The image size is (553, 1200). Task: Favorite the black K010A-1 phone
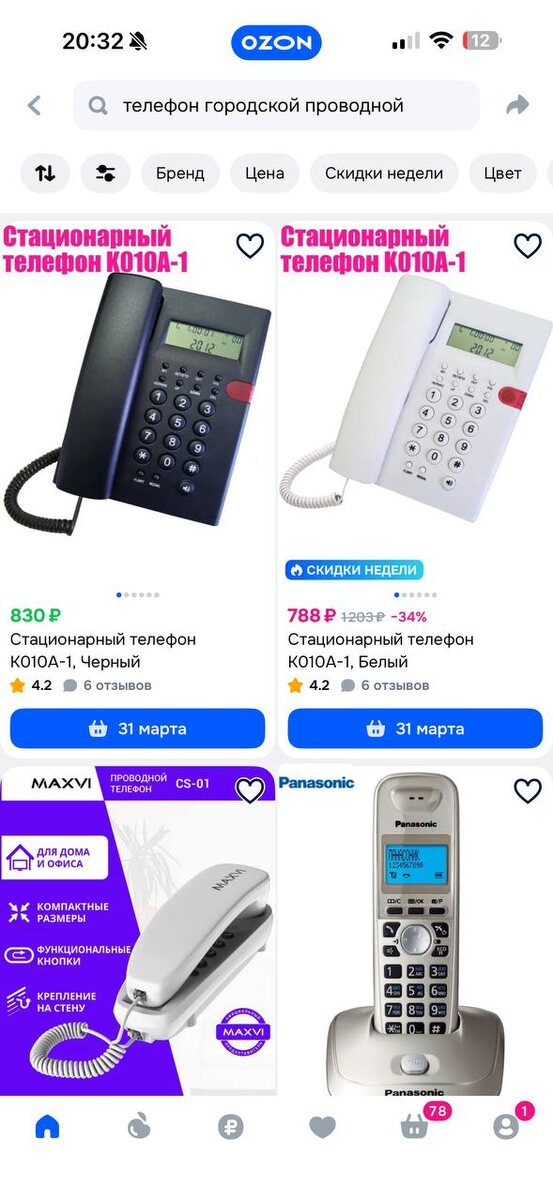pos(249,246)
